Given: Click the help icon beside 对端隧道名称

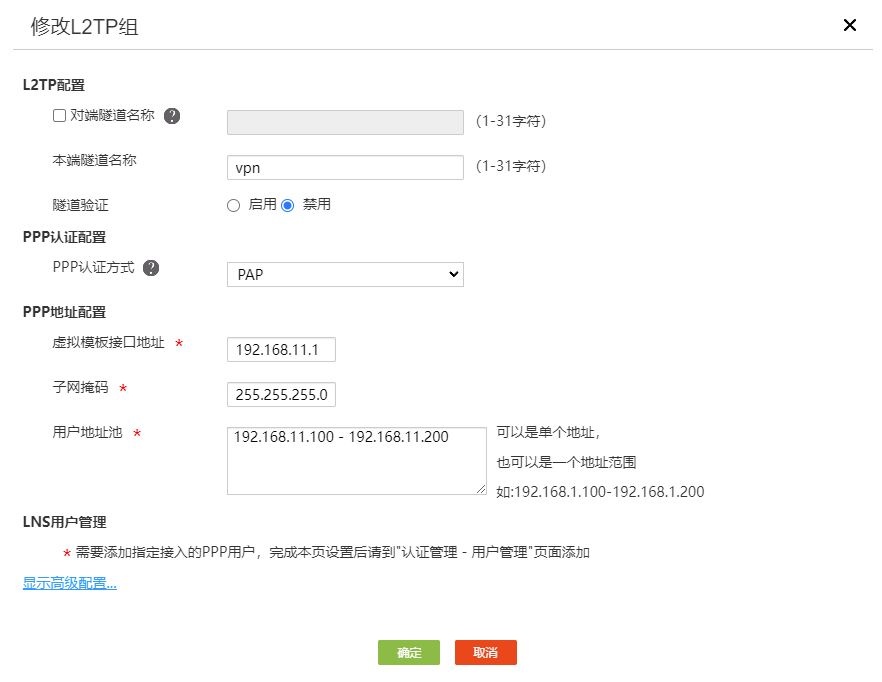Looking at the screenshot, I should pyautogui.click(x=172, y=116).
